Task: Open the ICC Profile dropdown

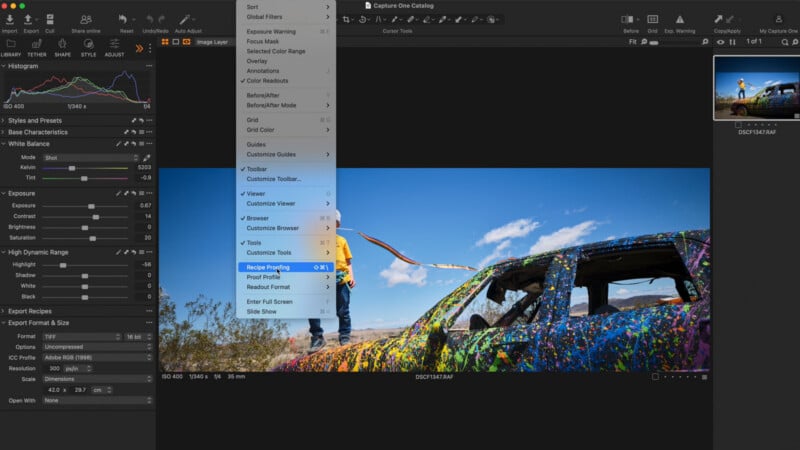Action: point(97,358)
